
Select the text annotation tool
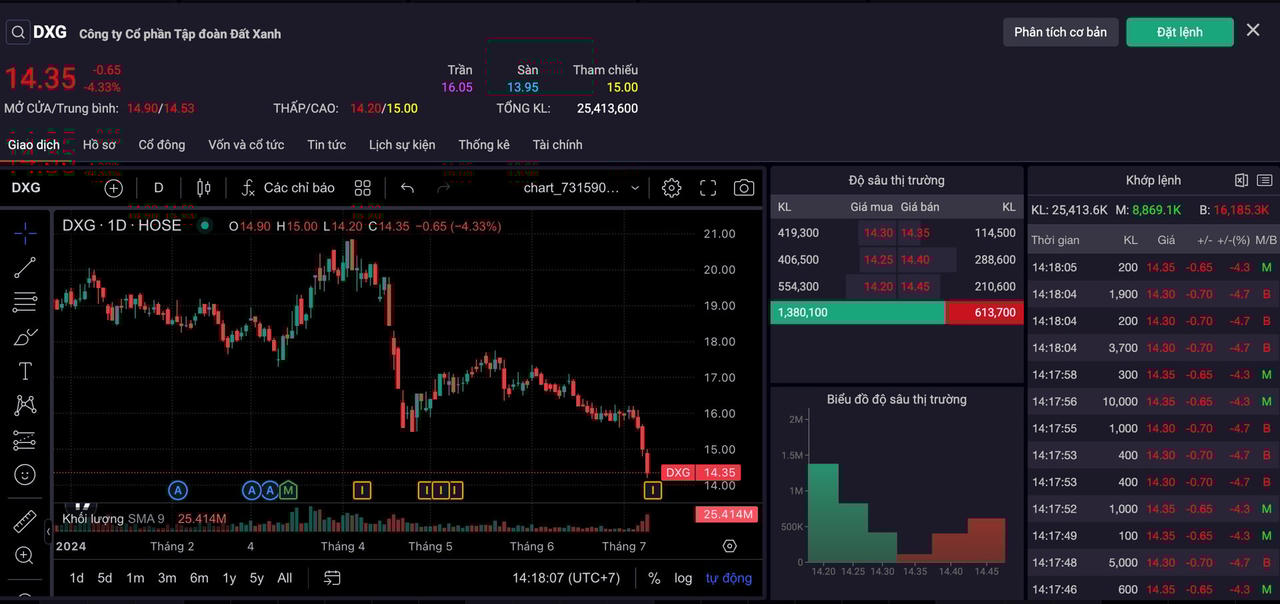pyautogui.click(x=25, y=371)
